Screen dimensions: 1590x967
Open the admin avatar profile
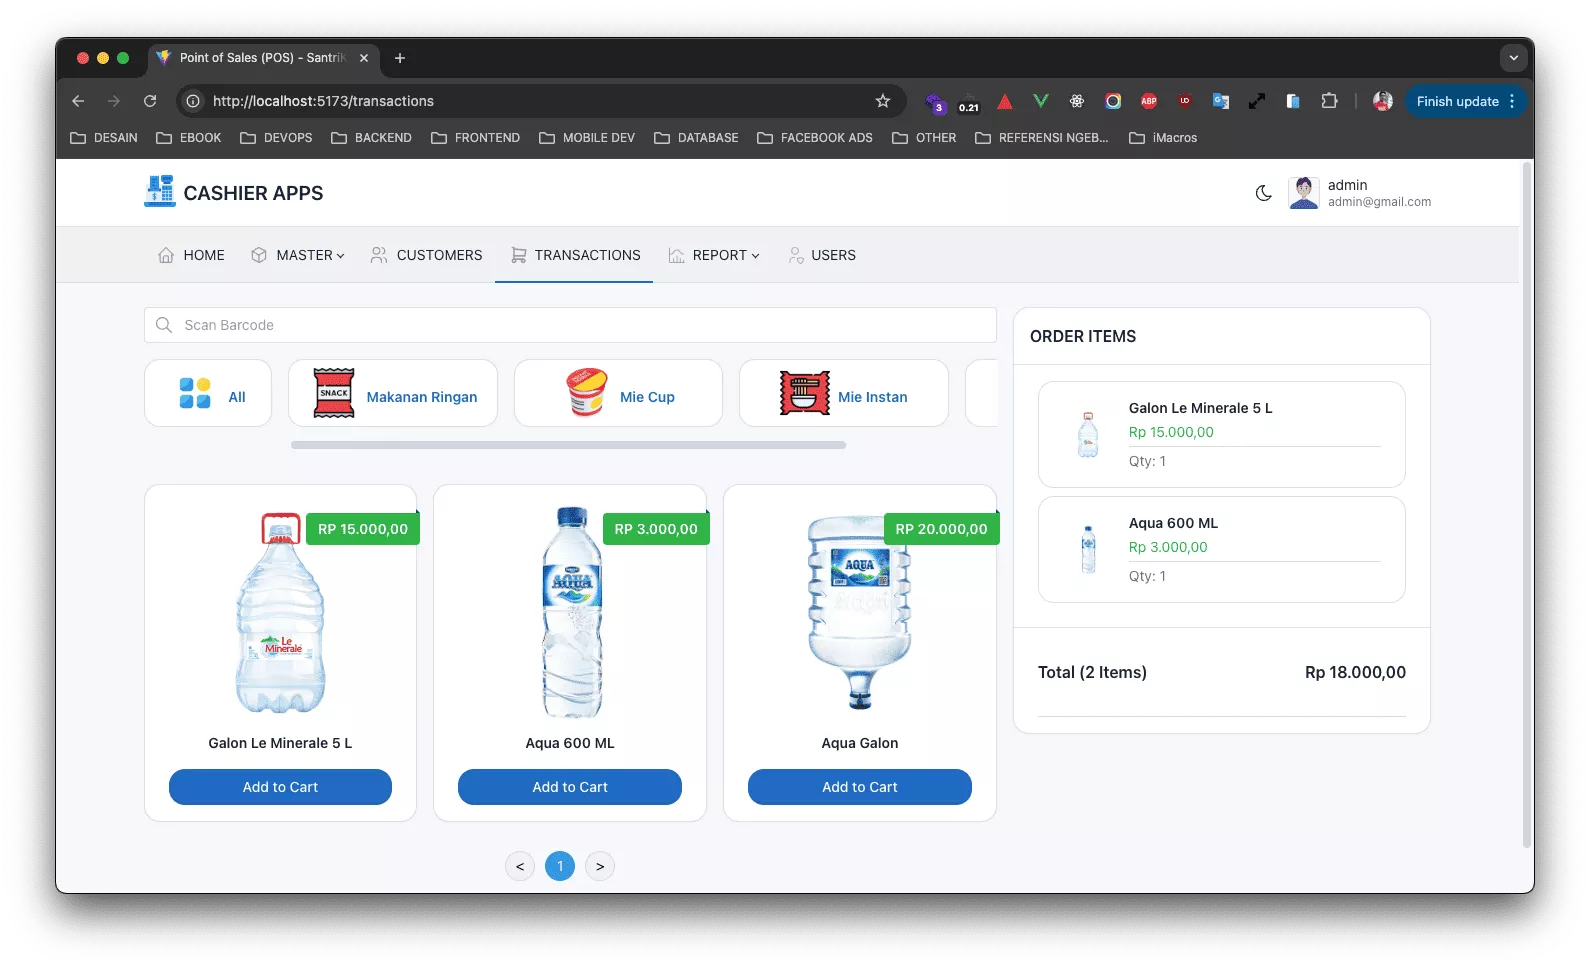coord(1303,193)
